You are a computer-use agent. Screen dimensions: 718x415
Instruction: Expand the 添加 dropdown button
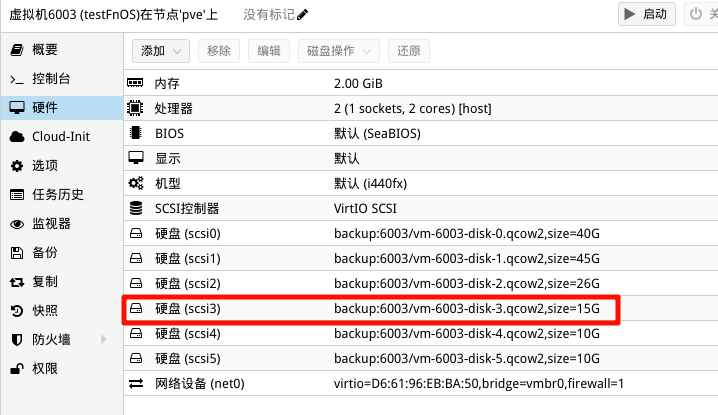point(161,51)
